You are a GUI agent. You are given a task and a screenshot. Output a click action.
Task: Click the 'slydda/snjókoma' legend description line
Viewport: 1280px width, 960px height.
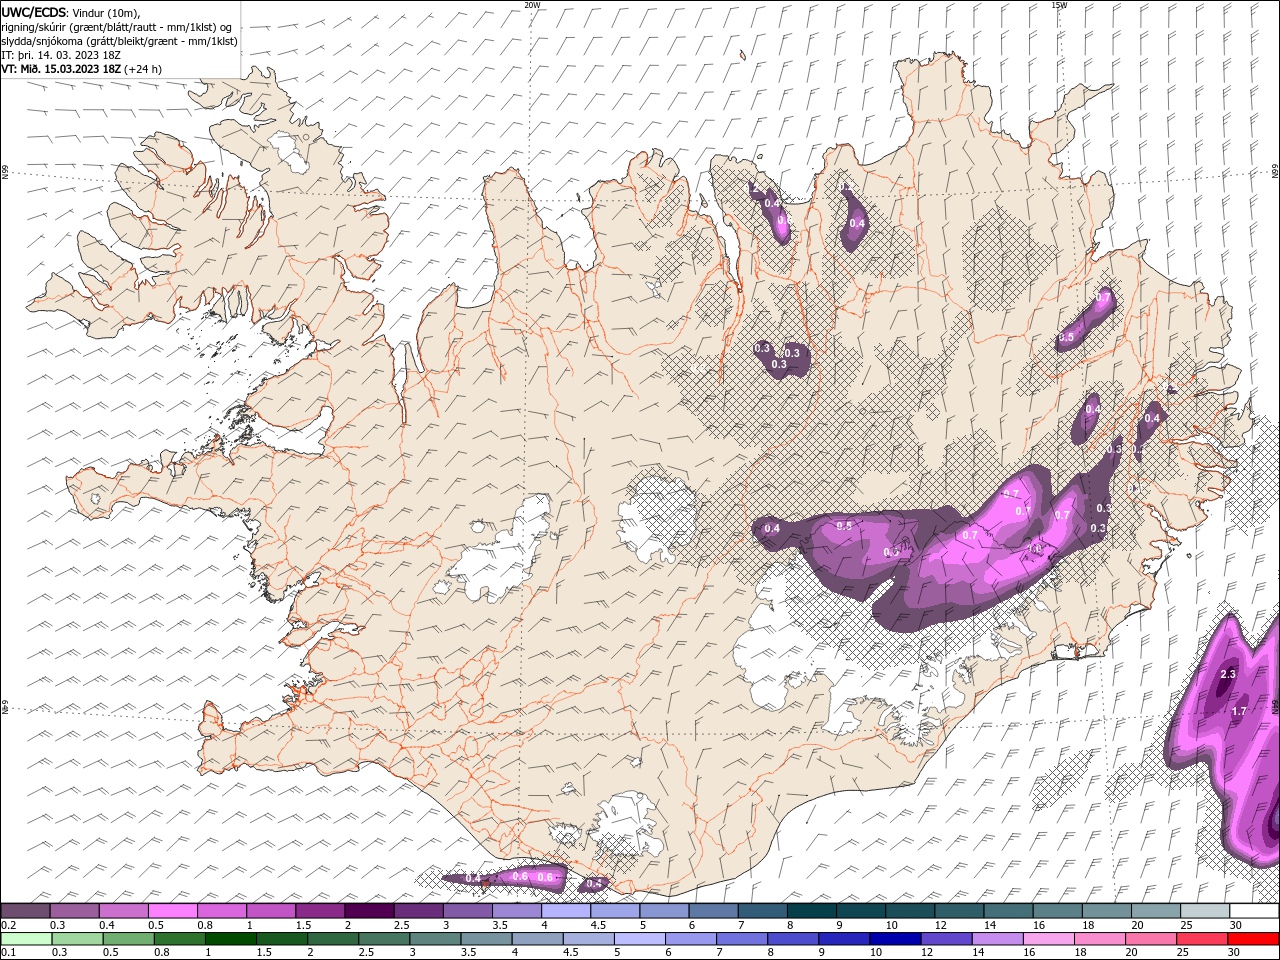click(x=120, y=41)
